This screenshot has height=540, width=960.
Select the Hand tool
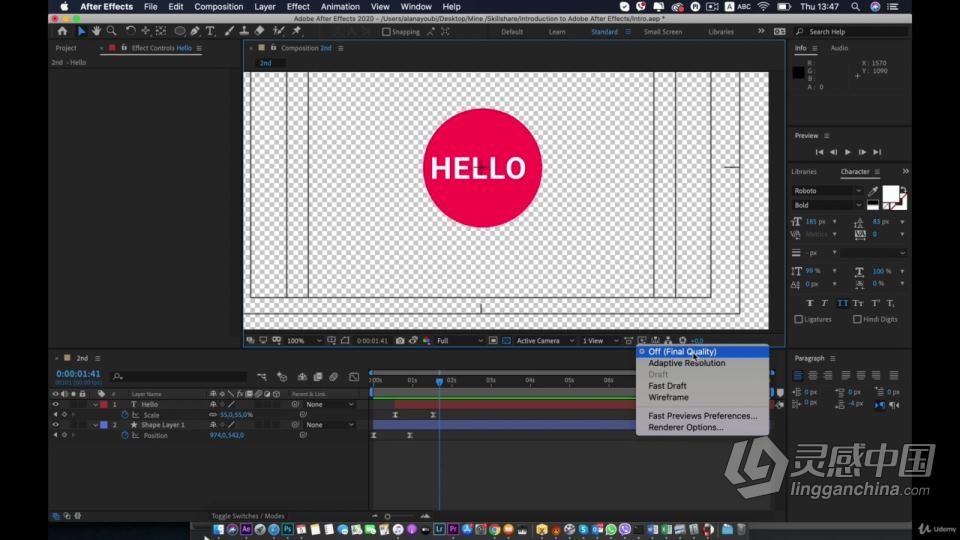[96, 31]
